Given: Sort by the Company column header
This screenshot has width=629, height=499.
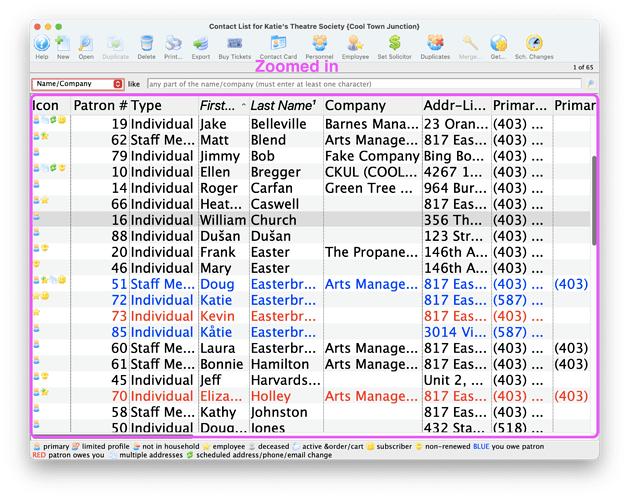Looking at the screenshot, I should [373, 105].
